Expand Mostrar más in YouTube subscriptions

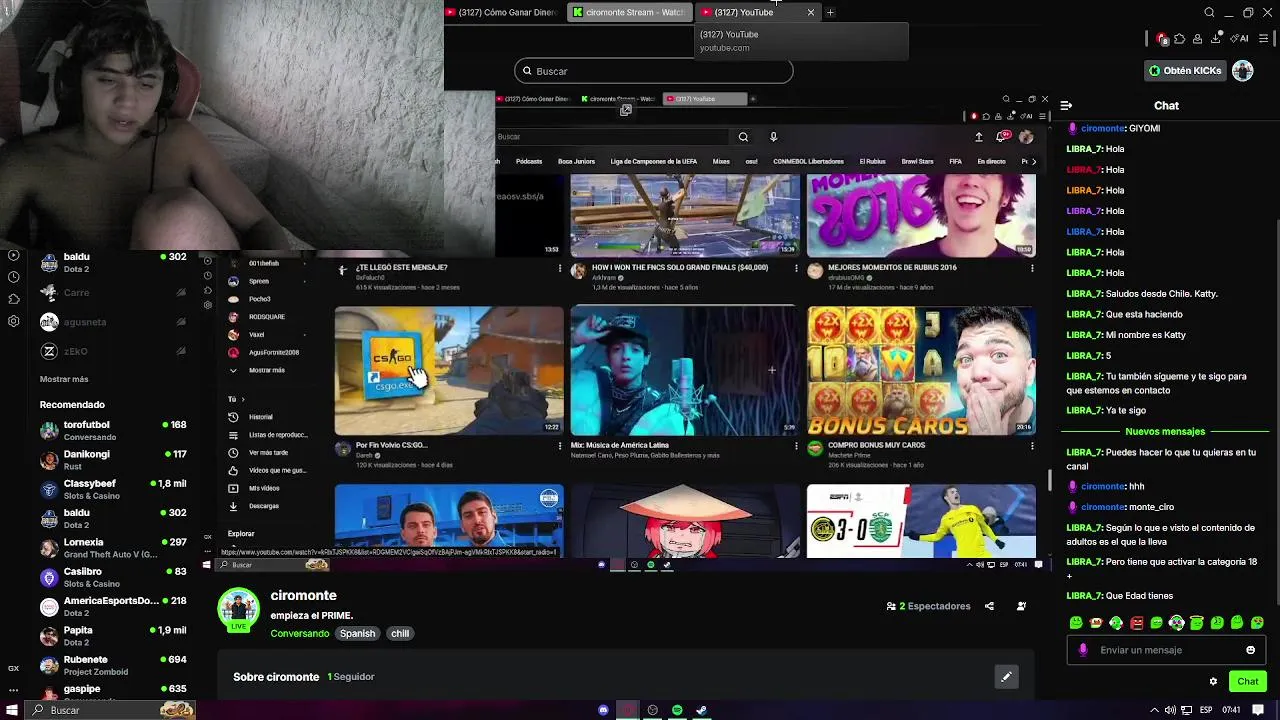click(266, 370)
